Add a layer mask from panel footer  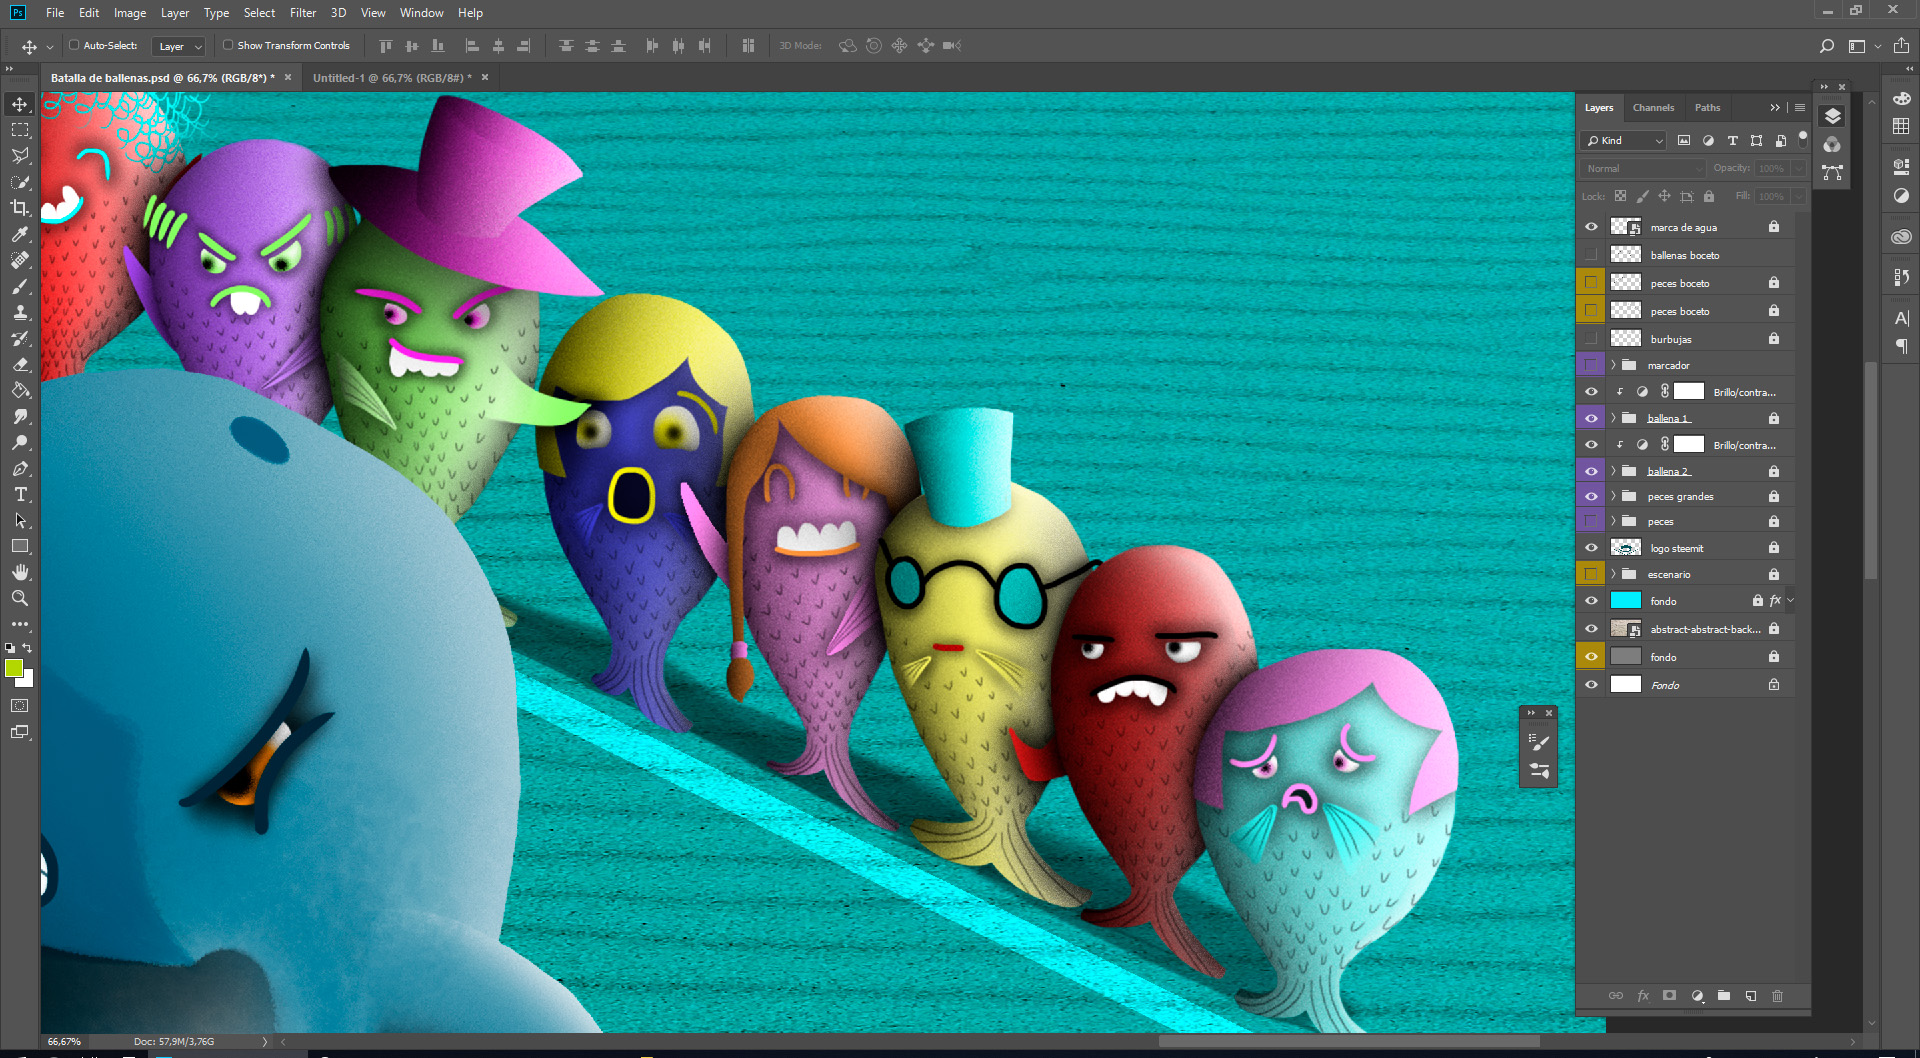click(x=1669, y=996)
